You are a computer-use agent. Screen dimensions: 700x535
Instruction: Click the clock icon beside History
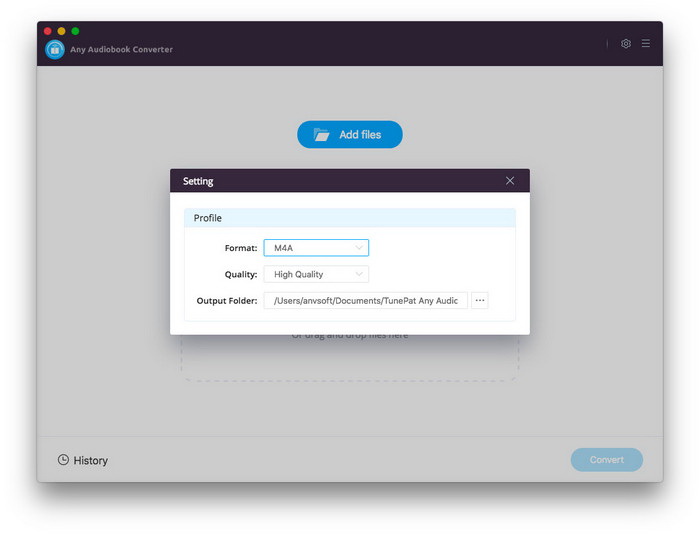[x=63, y=460]
